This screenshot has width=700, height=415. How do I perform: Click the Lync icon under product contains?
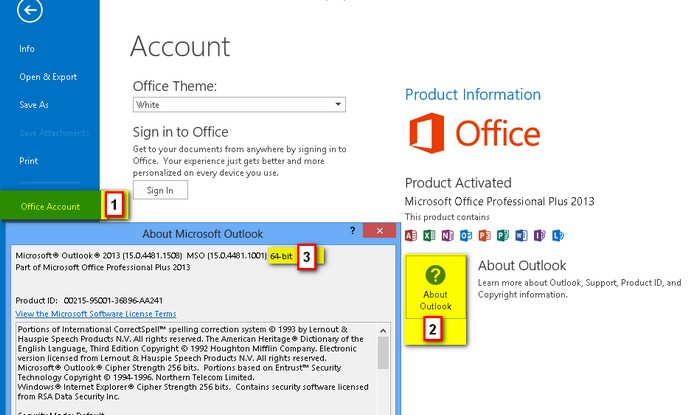(x=558, y=235)
